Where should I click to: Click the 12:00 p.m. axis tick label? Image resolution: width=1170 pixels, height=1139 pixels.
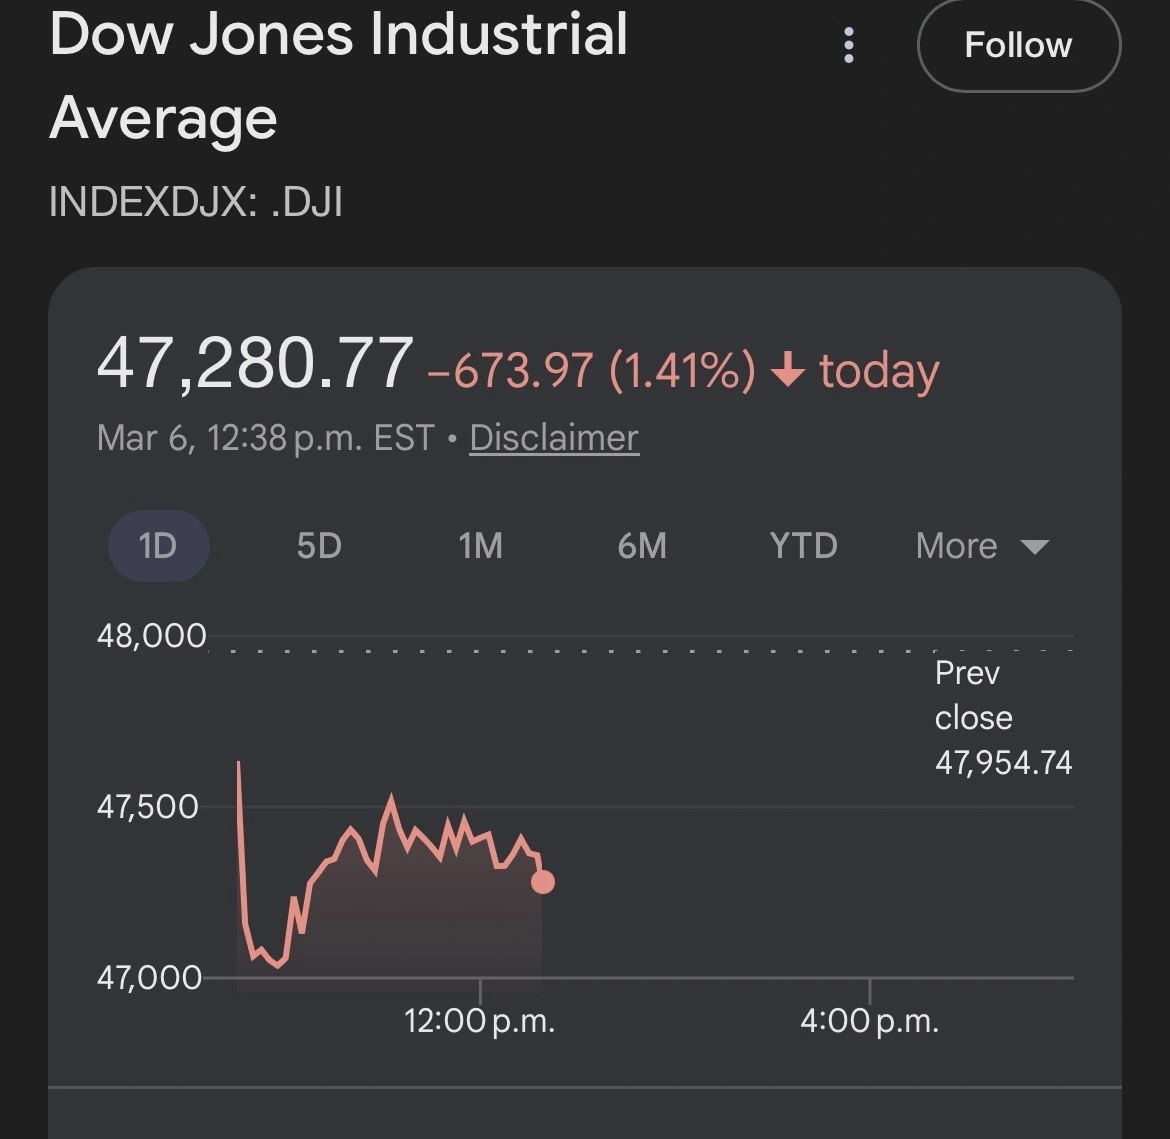point(479,1021)
